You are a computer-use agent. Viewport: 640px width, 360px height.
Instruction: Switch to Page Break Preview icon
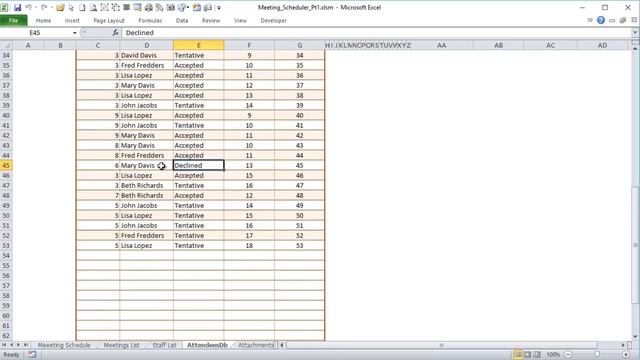click(537, 355)
